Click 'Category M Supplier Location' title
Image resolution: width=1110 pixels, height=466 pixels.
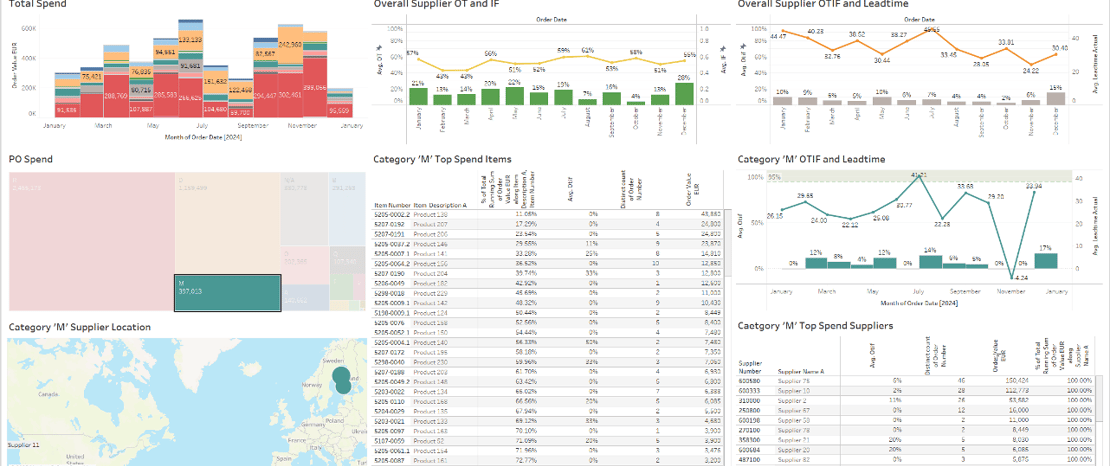[x=79, y=327]
